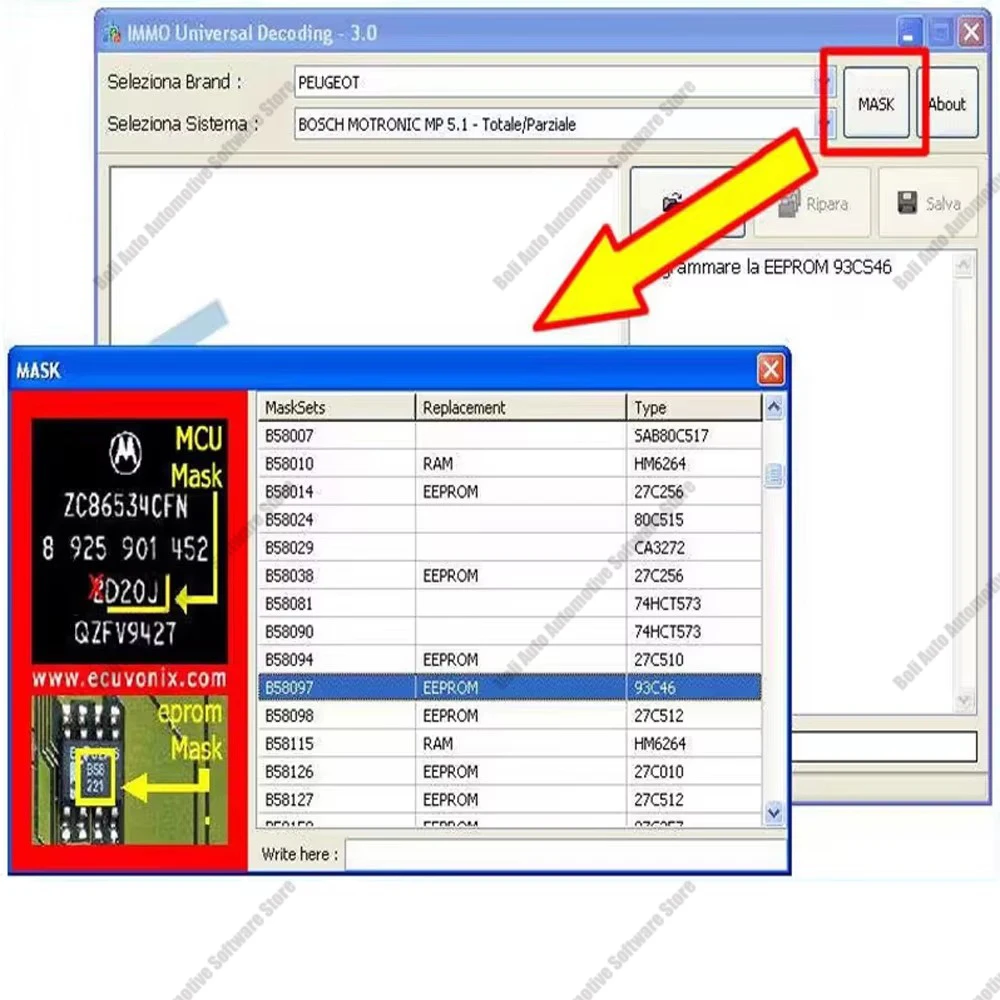Close the MASK dialog
1000x1000 pixels.
770,370
